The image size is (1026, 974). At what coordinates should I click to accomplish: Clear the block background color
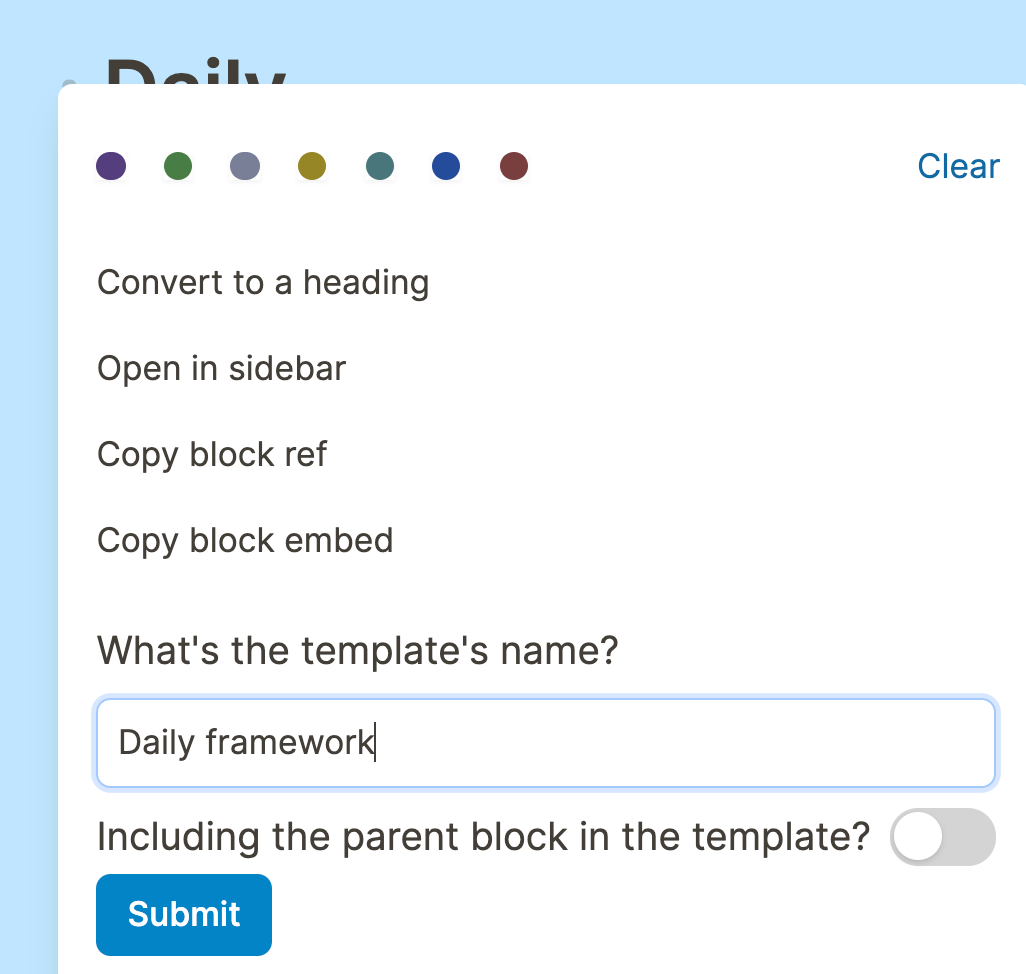959,166
